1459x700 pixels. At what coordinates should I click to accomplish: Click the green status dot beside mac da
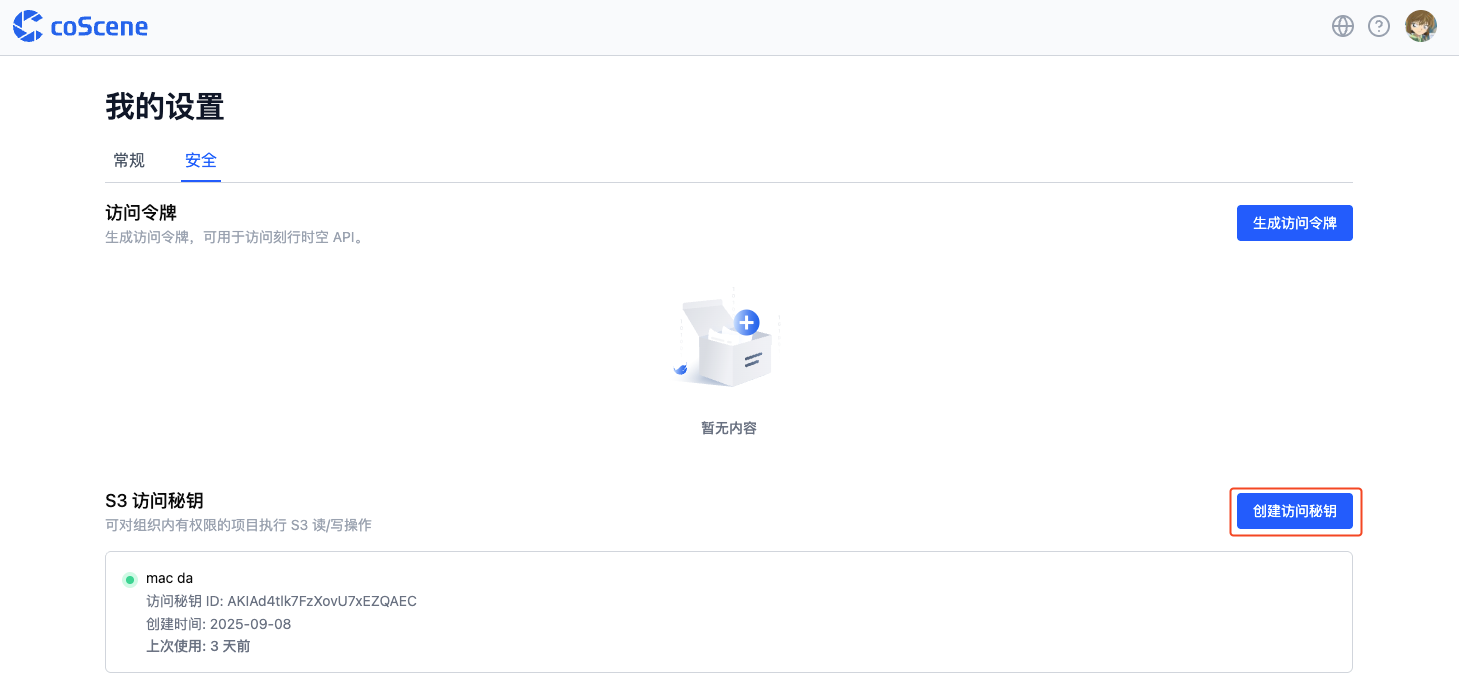(129, 579)
